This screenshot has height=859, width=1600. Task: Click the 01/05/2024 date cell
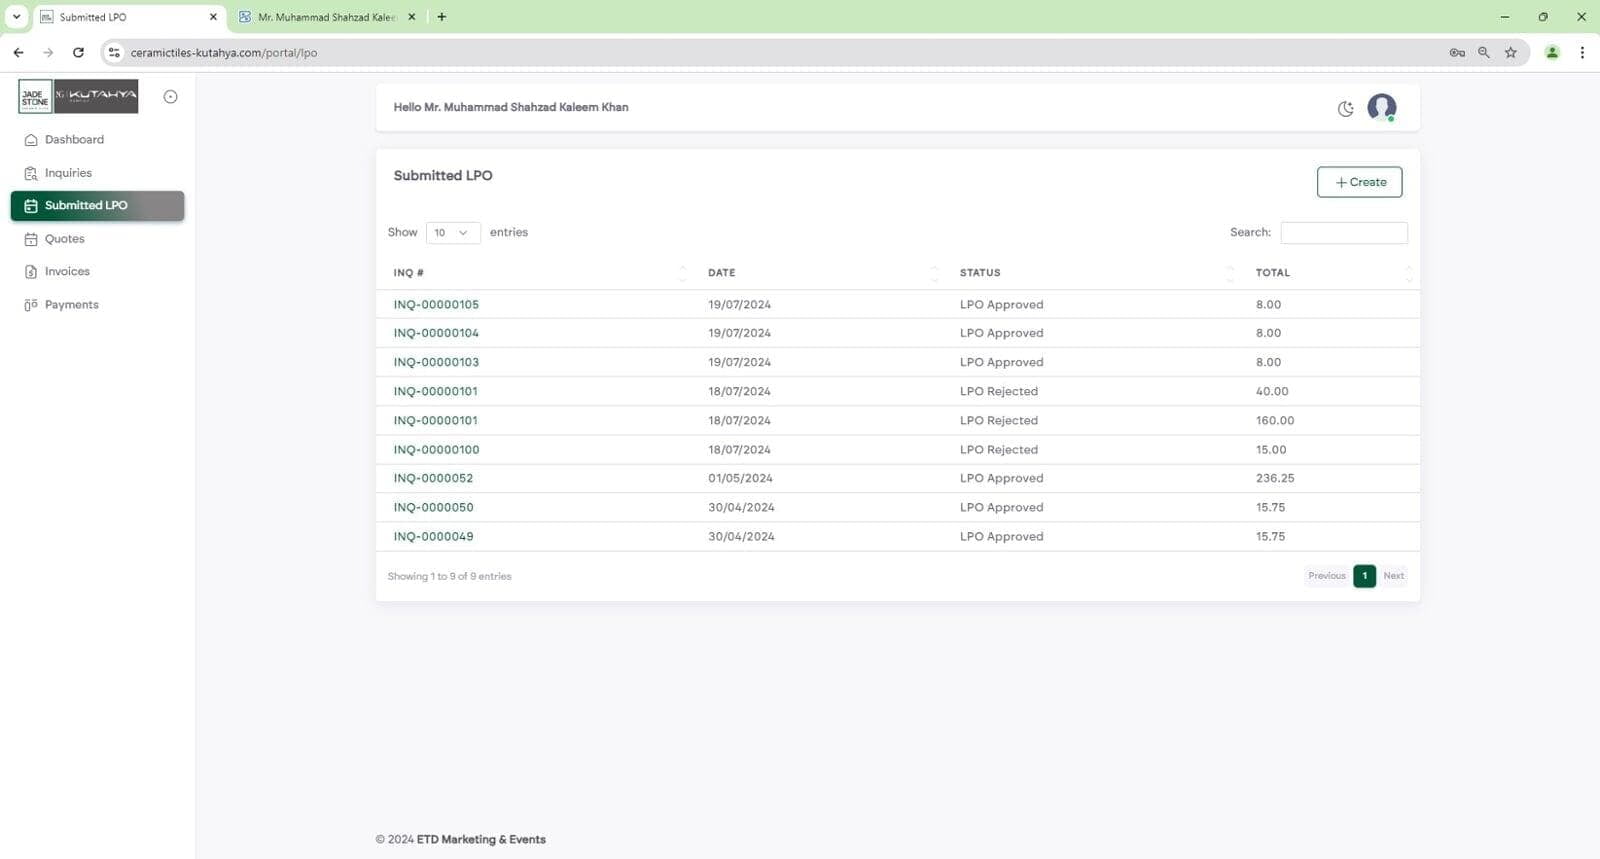coord(740,479)
